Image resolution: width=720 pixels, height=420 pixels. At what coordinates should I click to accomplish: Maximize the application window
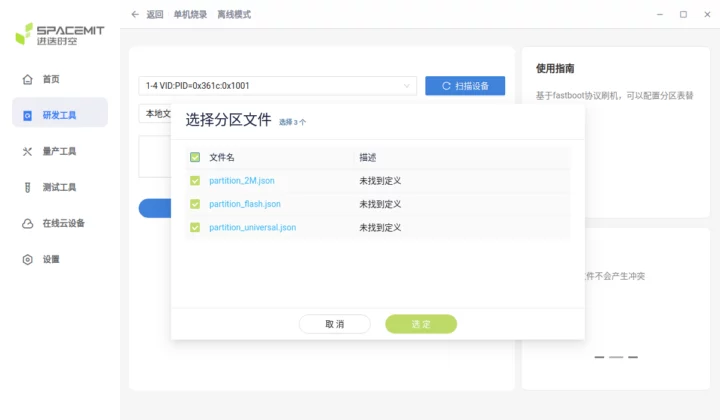coord(683,15)
